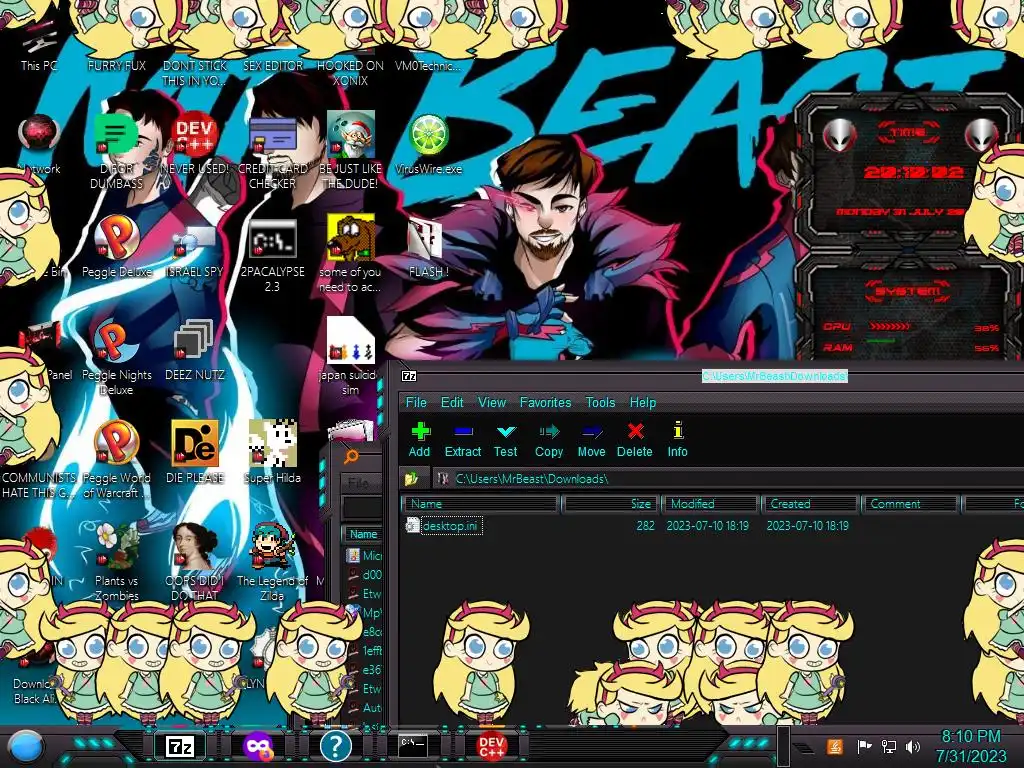Image resolution: width=1024 pixels, height=768 pixels.
Task: Open the Tools menu in 7-Zip
Action: point(600,402)
